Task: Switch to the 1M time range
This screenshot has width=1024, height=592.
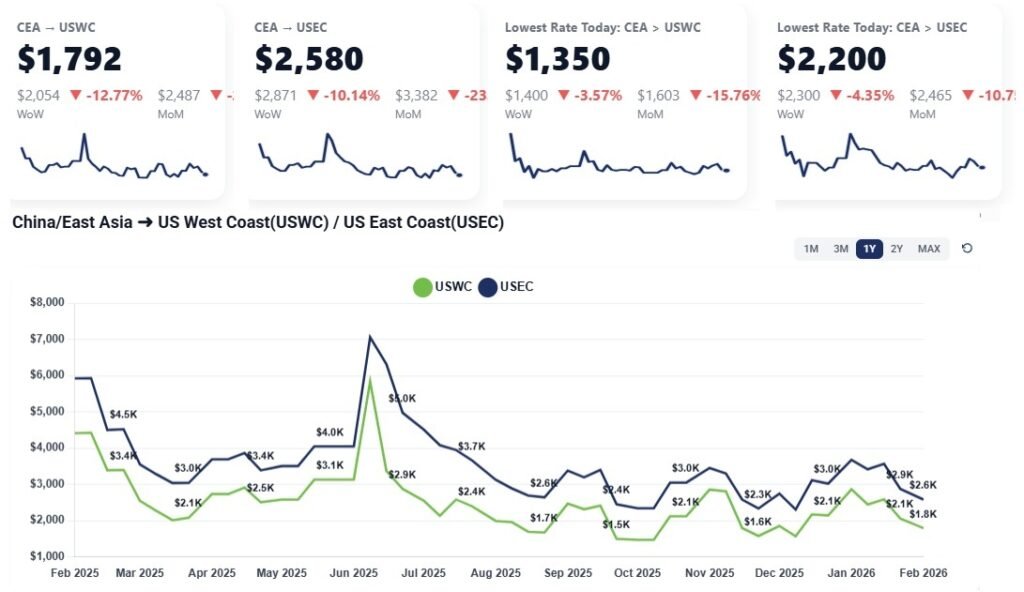Action: click(811, 248)
